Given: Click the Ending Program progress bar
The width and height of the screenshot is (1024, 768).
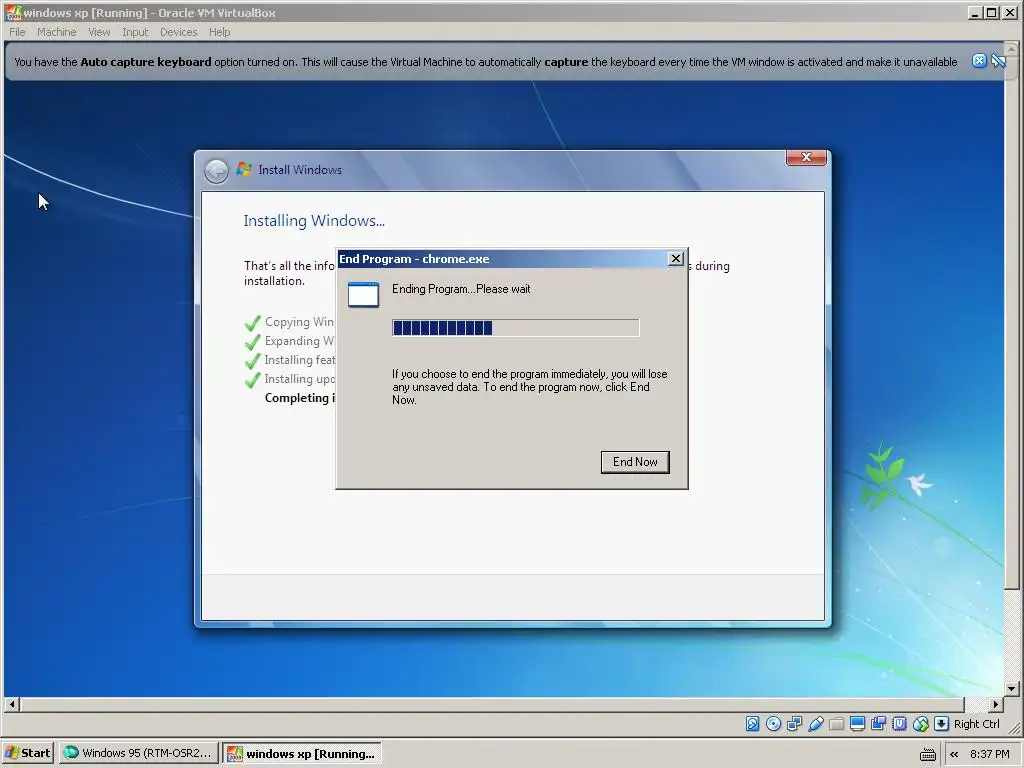Looking at the screenshot, I should 515,328.
